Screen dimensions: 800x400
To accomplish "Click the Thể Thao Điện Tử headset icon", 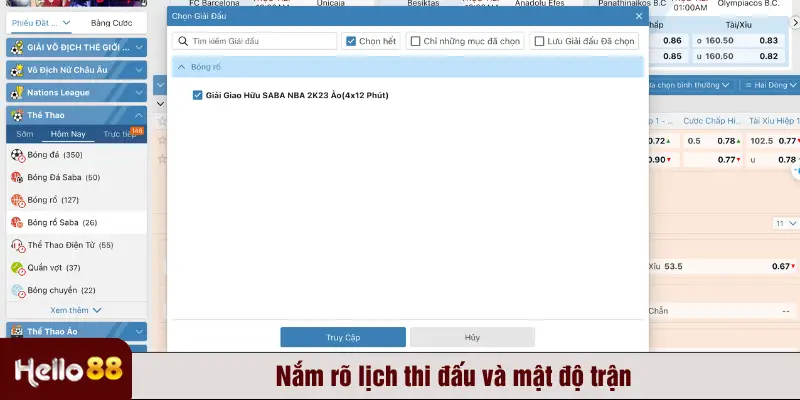I will pyautogui.click(x=18, y=245).
